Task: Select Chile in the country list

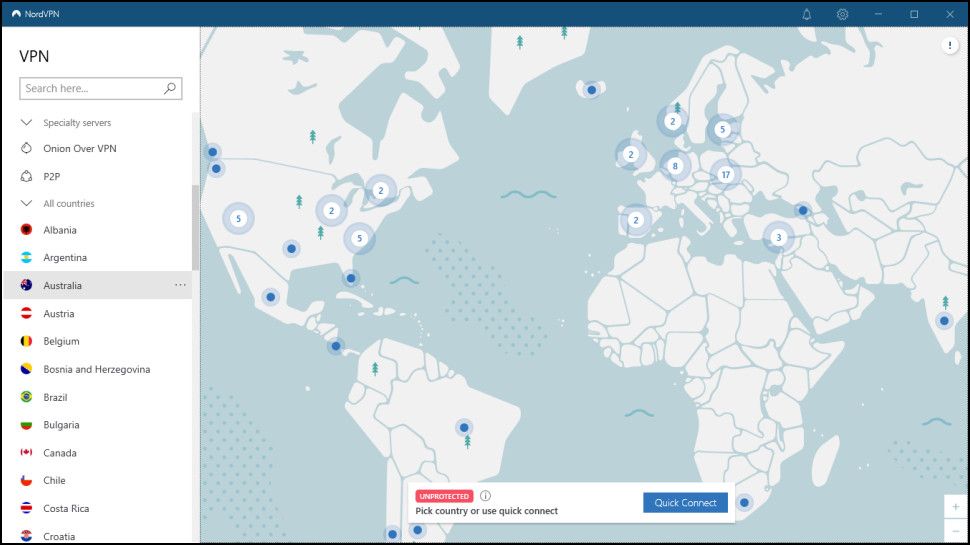Action: (97, 480)
